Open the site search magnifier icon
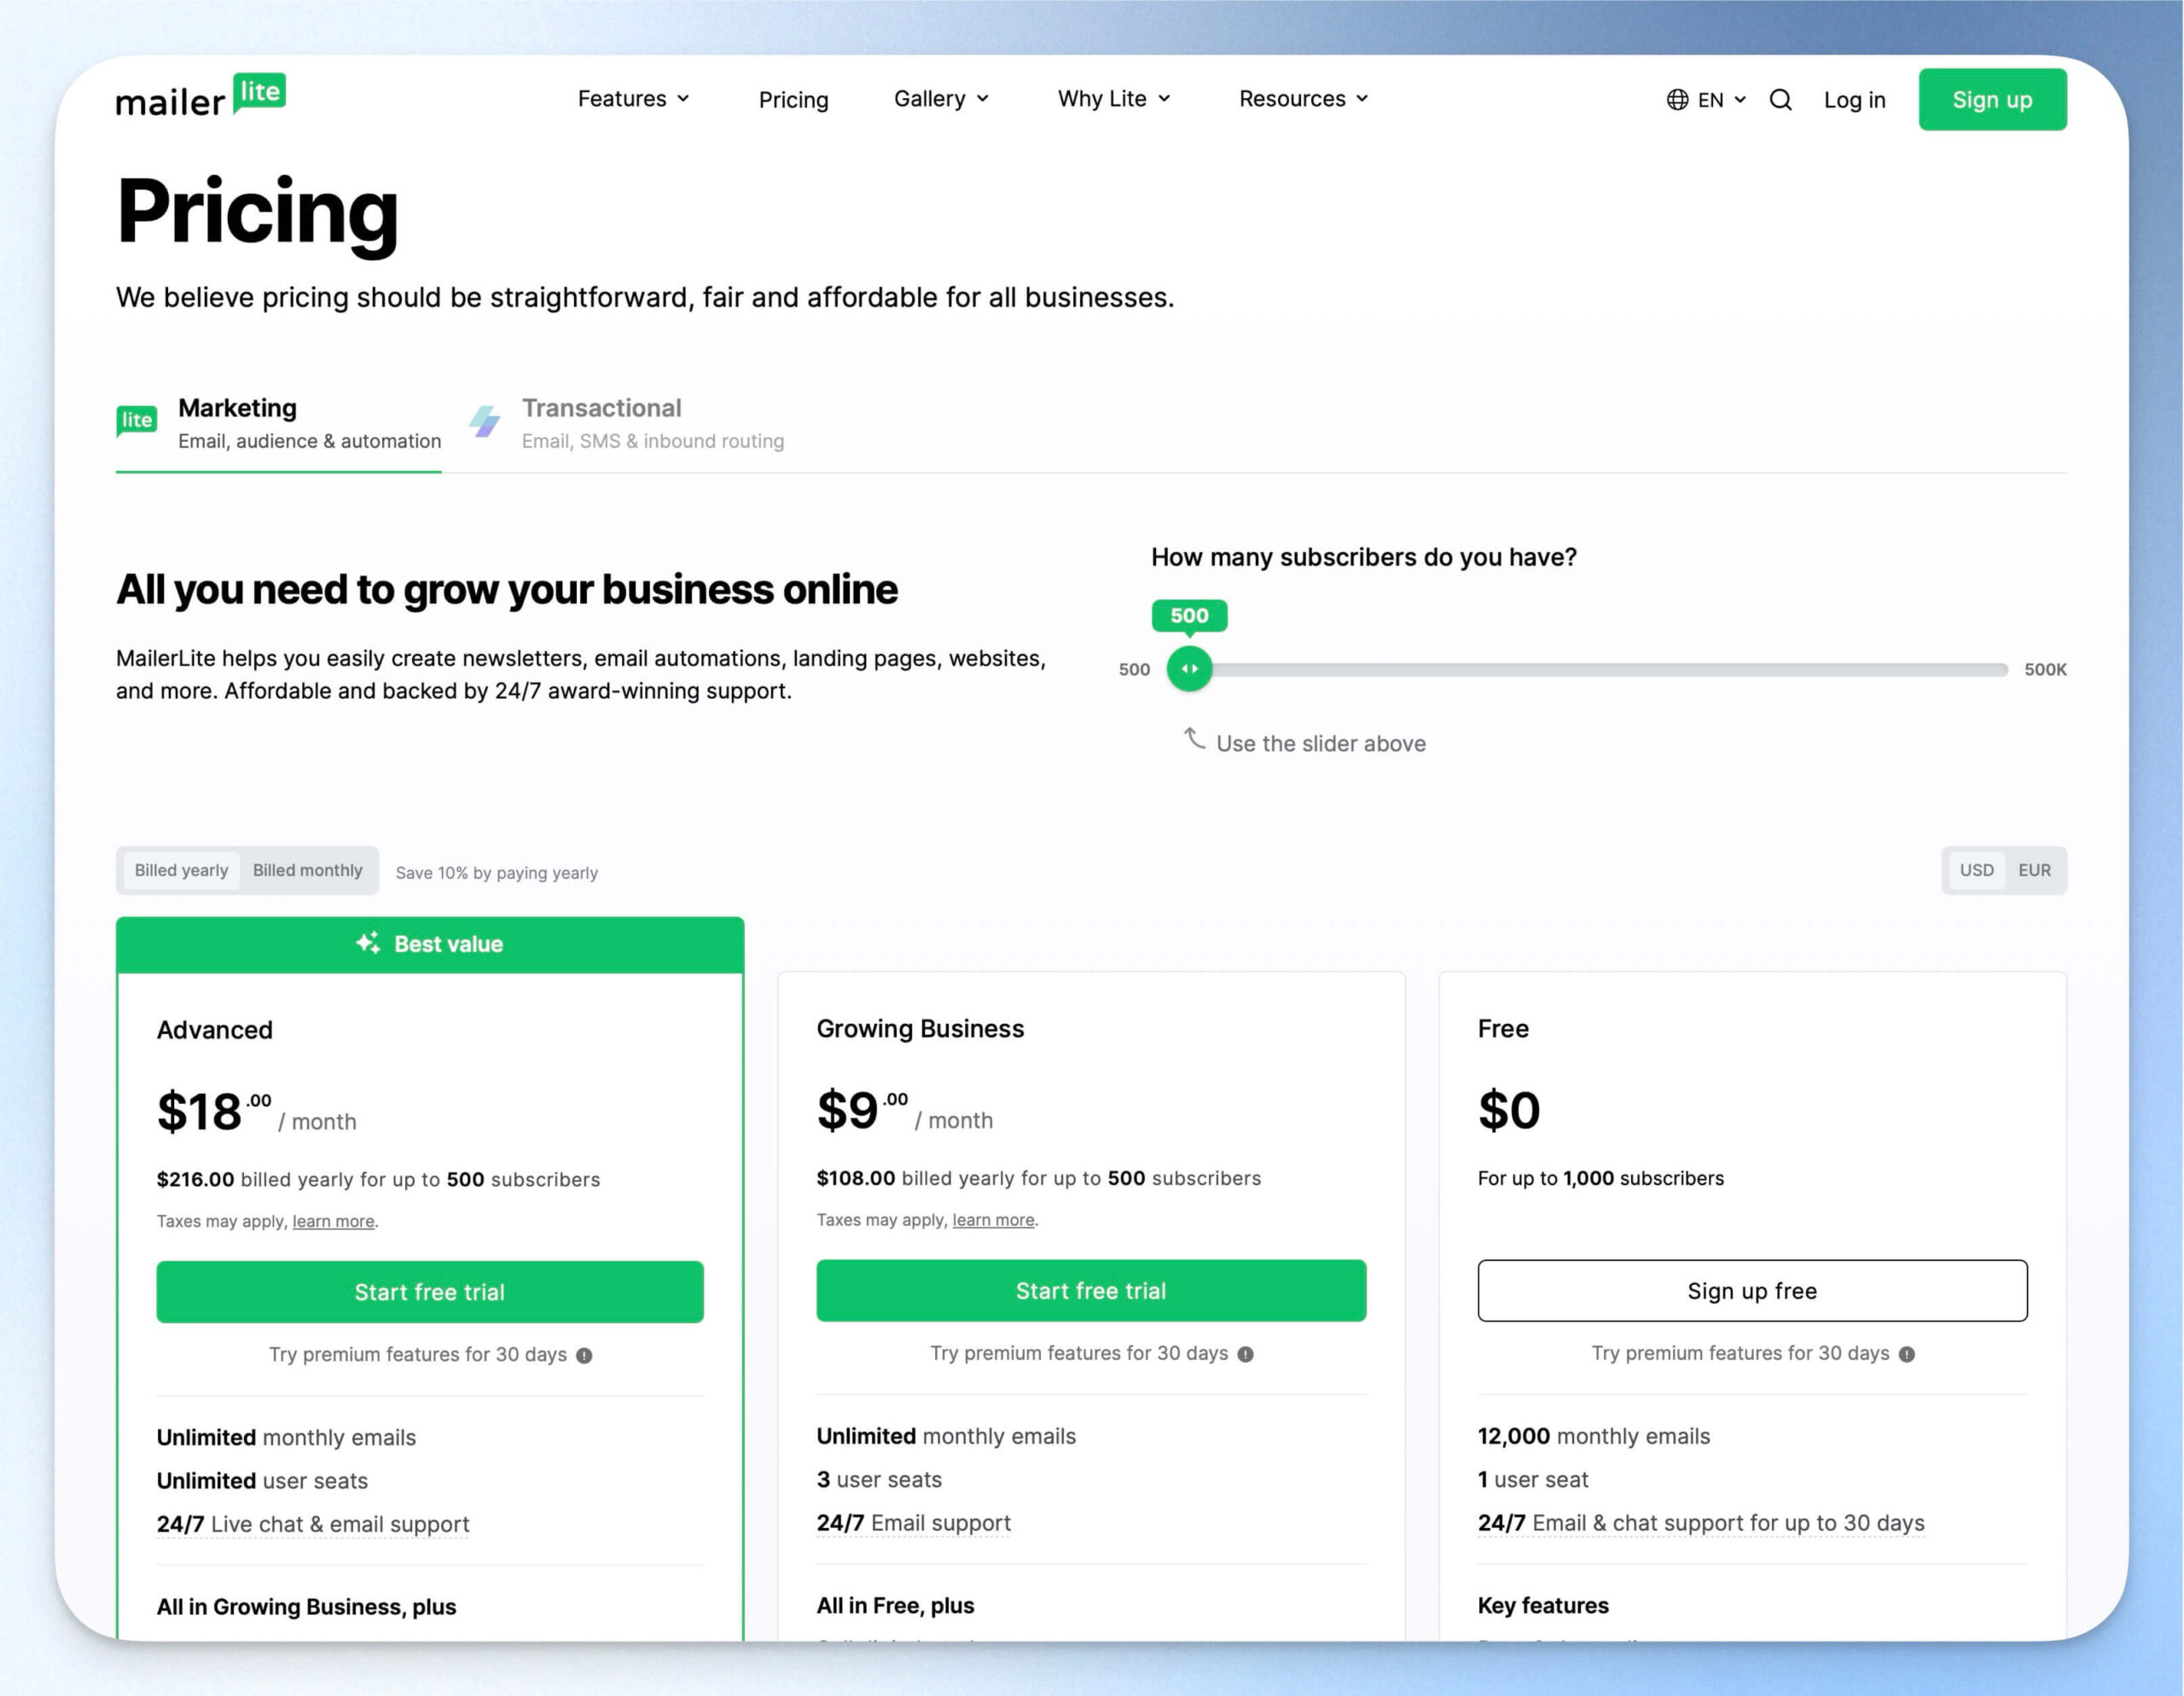Viewport: 2184px width, 1696px height. tap(1780, 100)
